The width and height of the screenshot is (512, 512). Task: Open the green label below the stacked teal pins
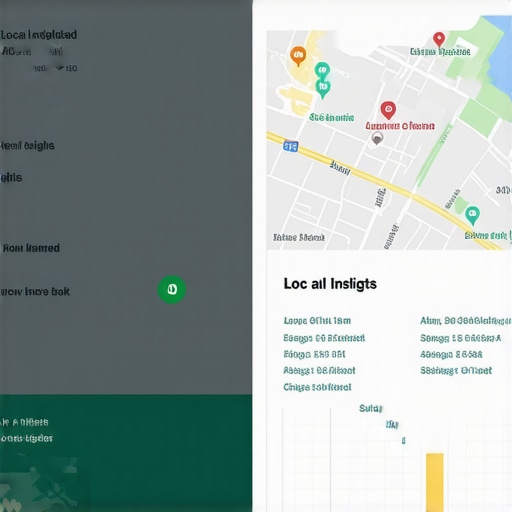pos(332,117)
